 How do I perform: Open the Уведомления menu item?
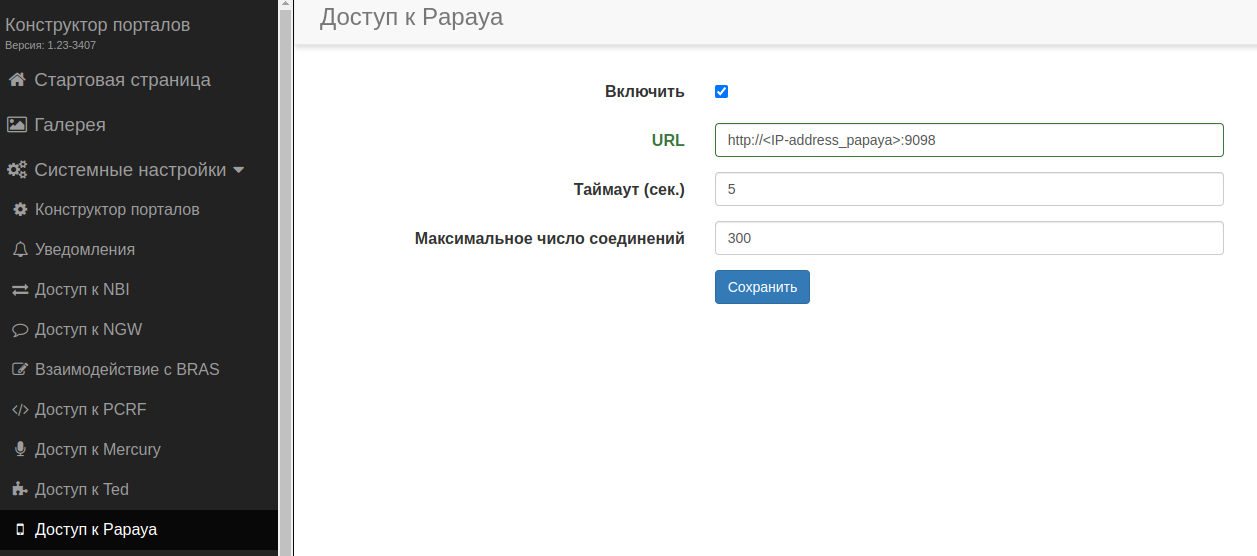point(85,250)
